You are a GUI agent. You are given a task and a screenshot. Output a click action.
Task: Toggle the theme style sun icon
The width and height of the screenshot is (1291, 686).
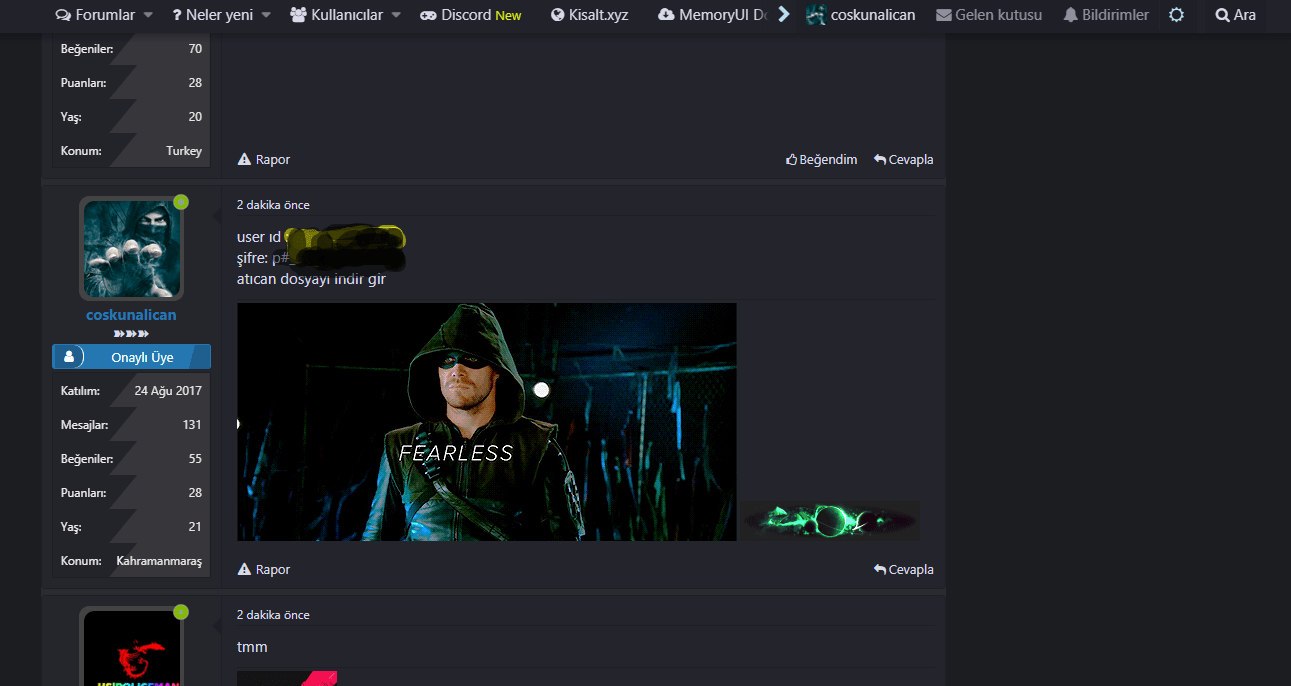click(1176, 15)
